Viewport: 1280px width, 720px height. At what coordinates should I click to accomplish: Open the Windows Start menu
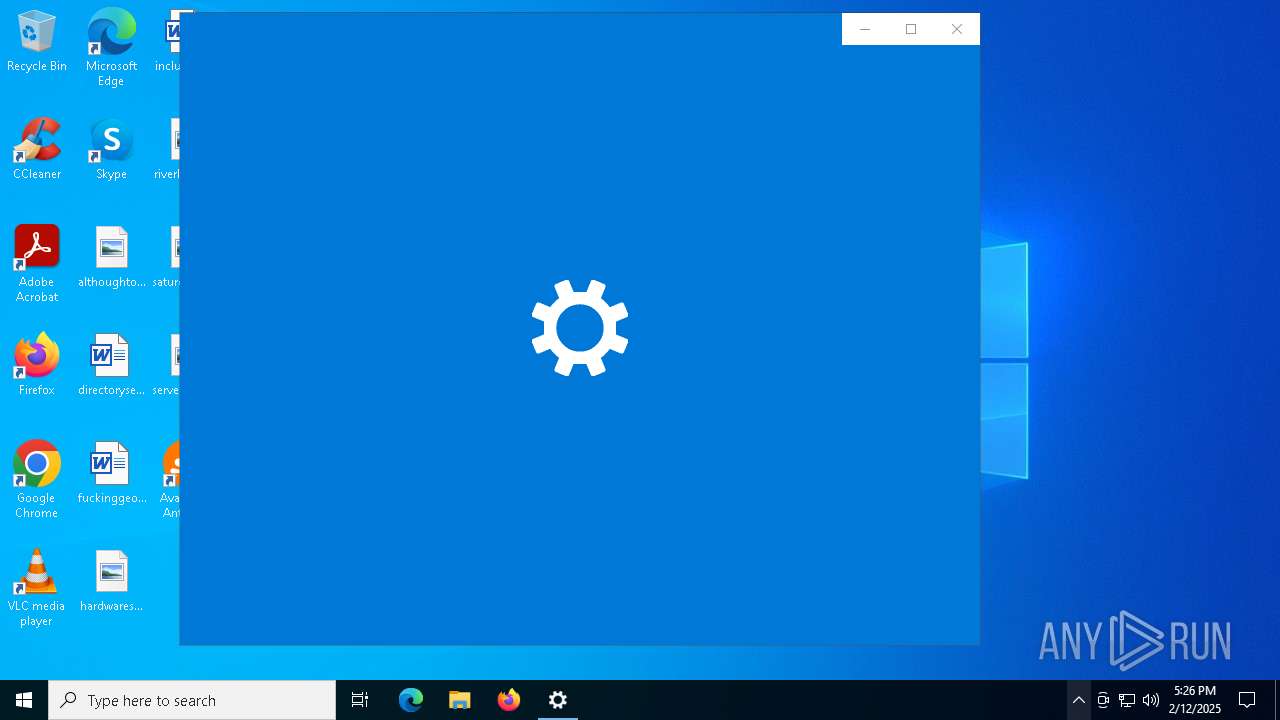coord(24,700)
